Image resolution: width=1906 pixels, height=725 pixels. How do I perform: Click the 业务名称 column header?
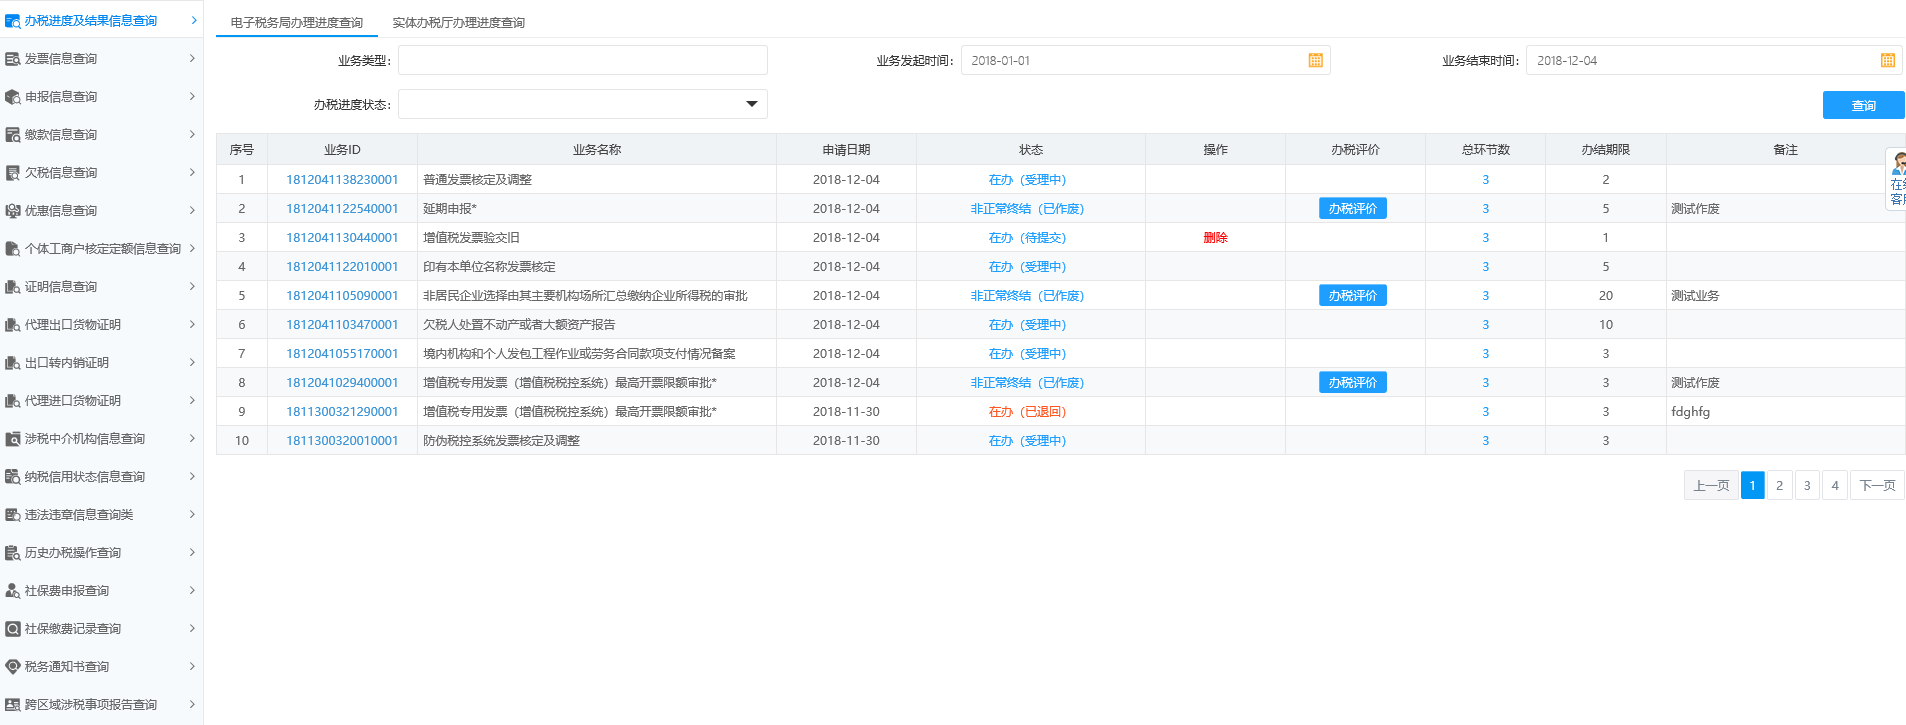coord(597,150)
